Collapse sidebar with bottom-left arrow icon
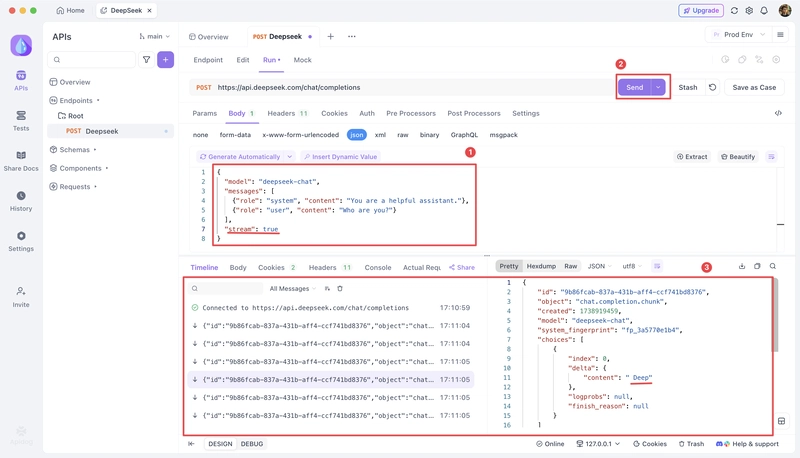 coord(191,444)
